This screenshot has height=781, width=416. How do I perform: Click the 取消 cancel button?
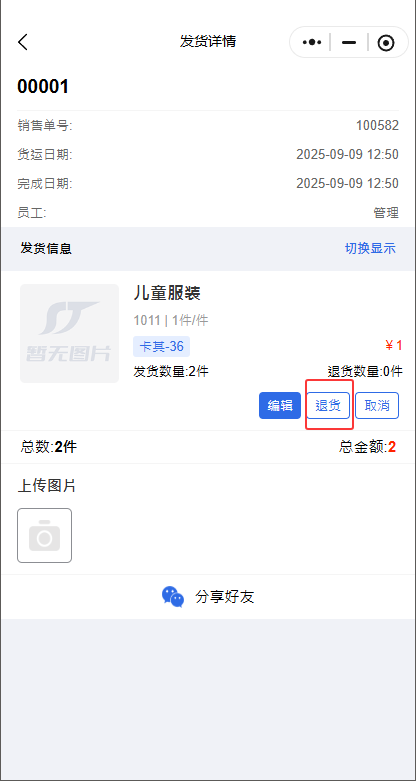pyautogui.click(x=377, y=406)
